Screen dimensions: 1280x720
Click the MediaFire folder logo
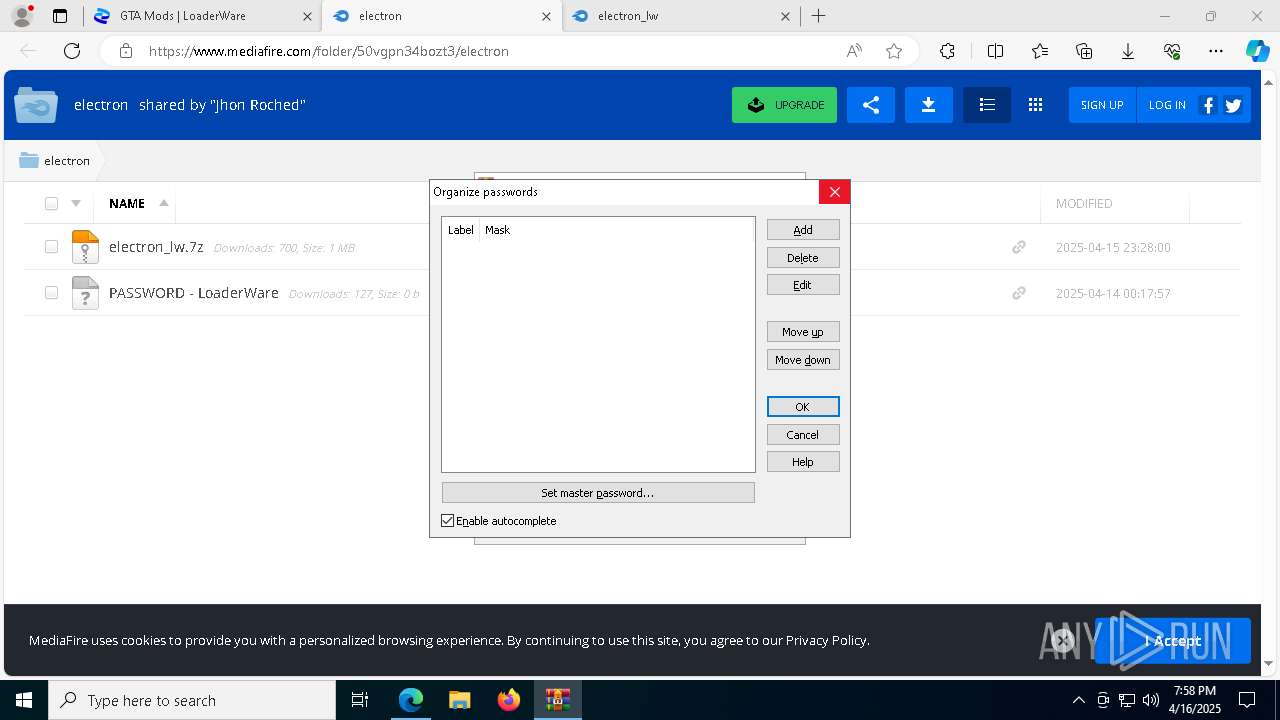pyautogui.click(x=36, y=105)
